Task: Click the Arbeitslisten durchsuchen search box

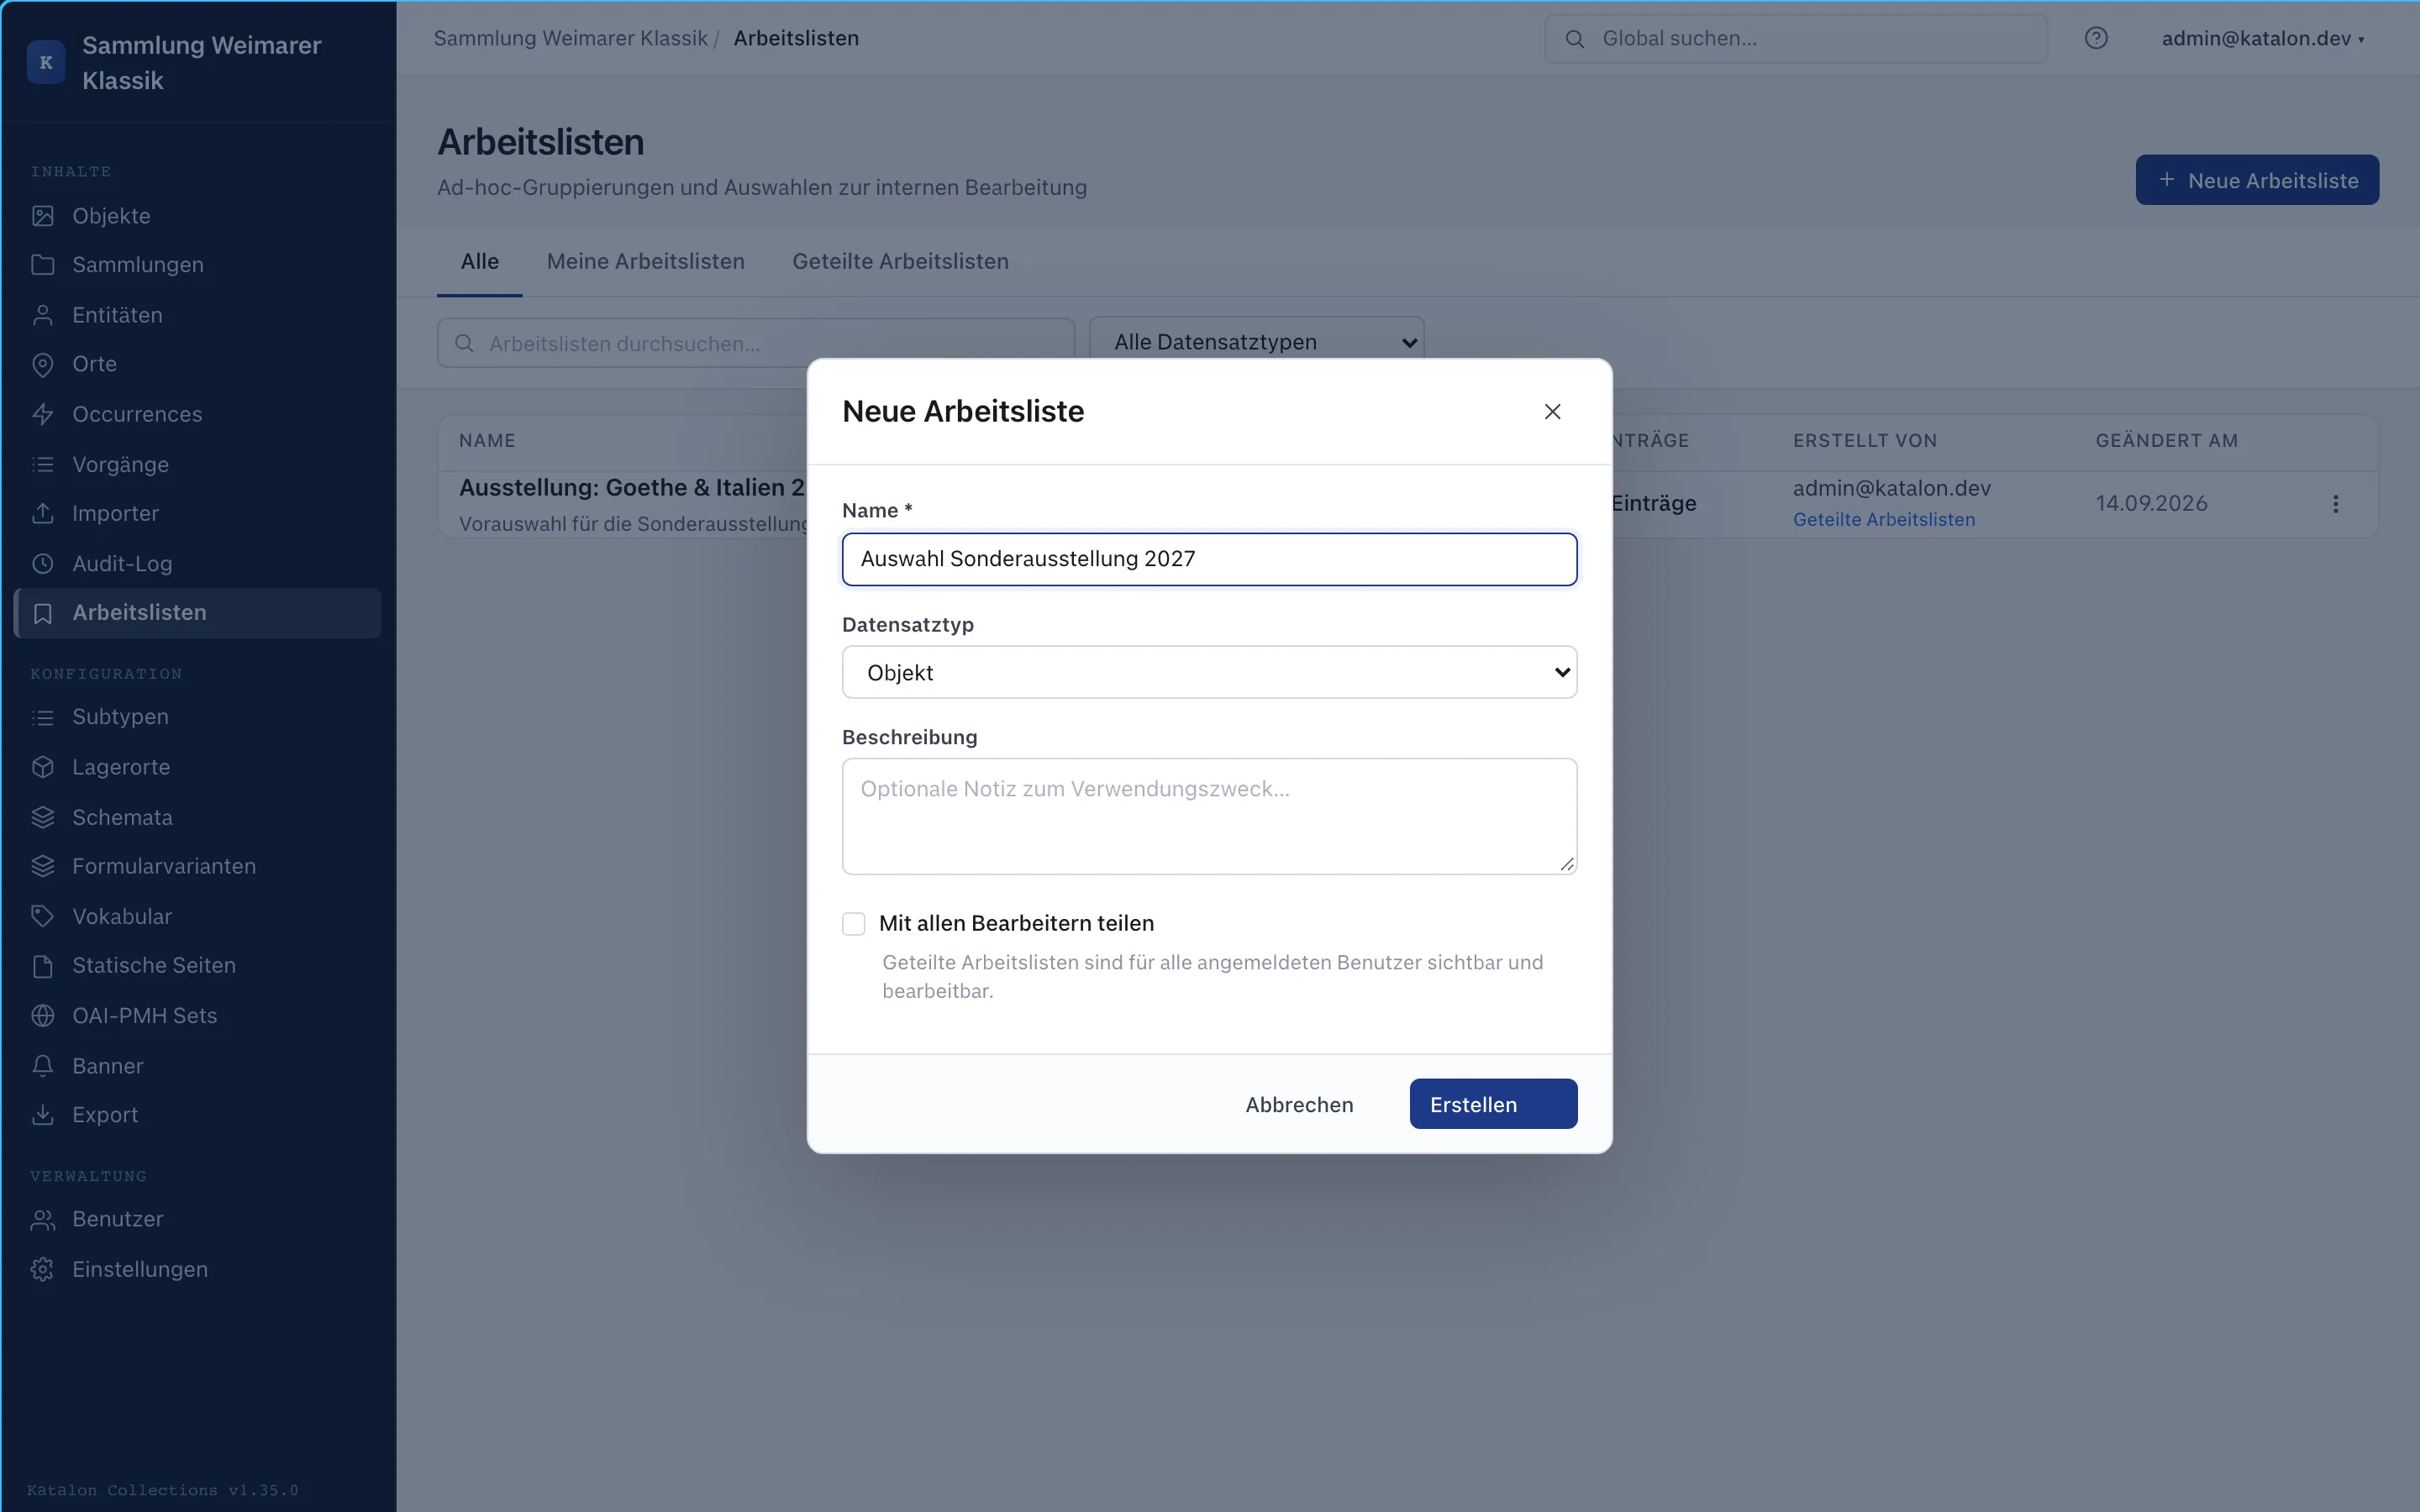Action: coord(756,343)
